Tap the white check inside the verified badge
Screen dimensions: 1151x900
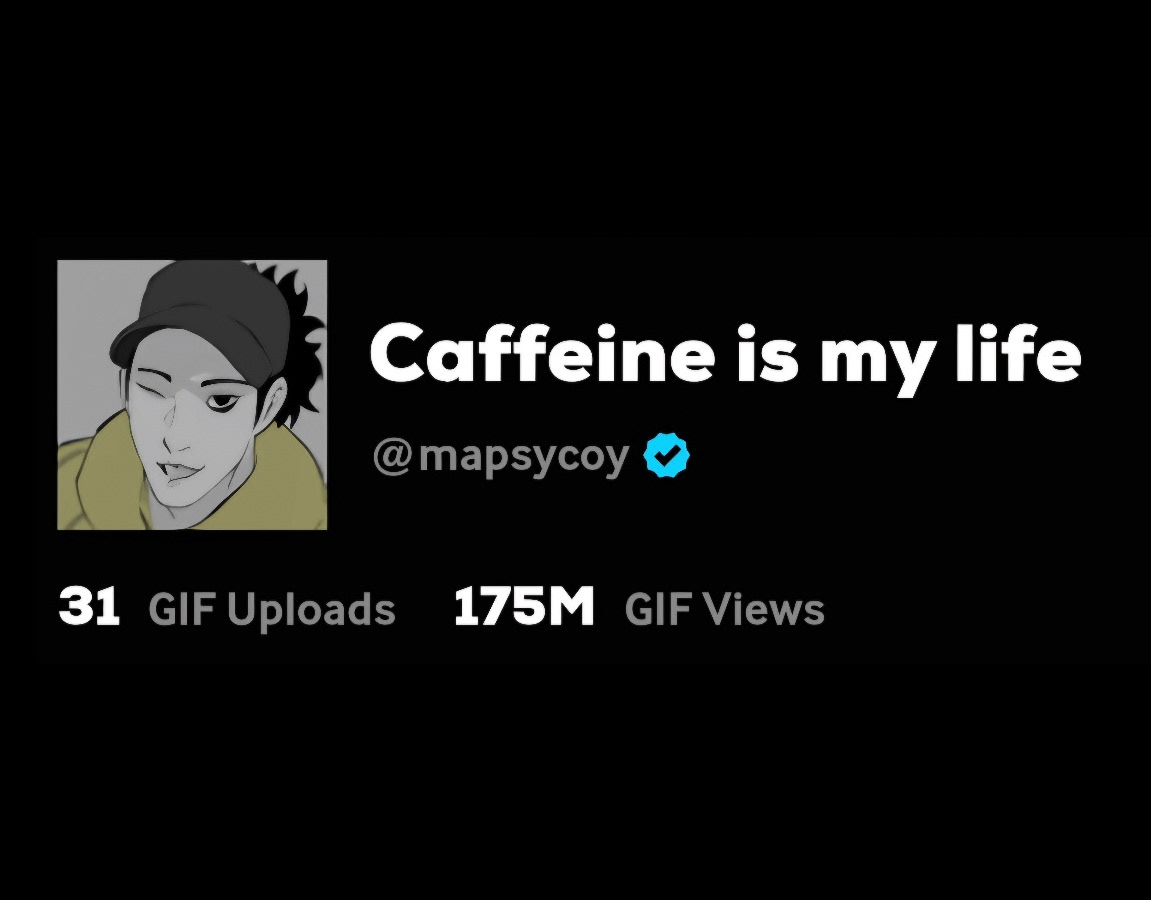click(666, 455)
